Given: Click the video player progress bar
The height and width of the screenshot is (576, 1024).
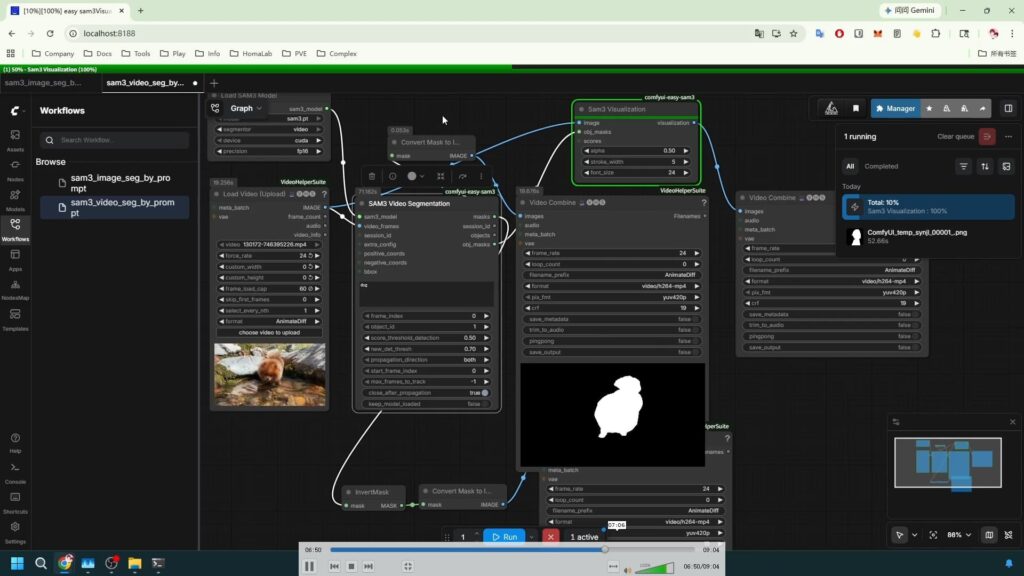Looking at the screenshot, I should click(467, 549).
